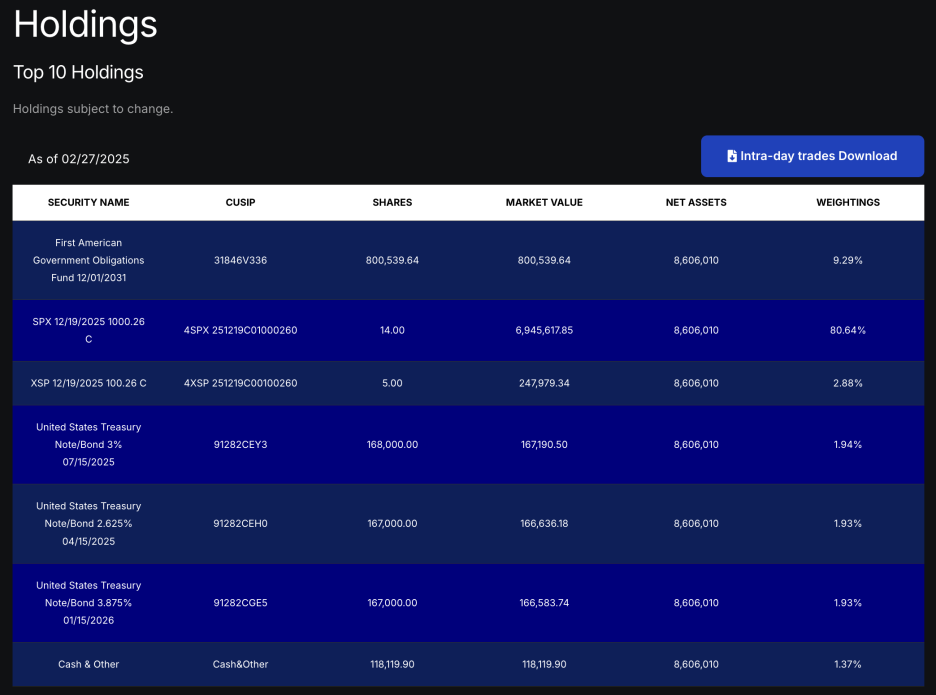Click the As of 02/27/2025 date text
This screenshot has width=936, height=695.
point(79,159)
